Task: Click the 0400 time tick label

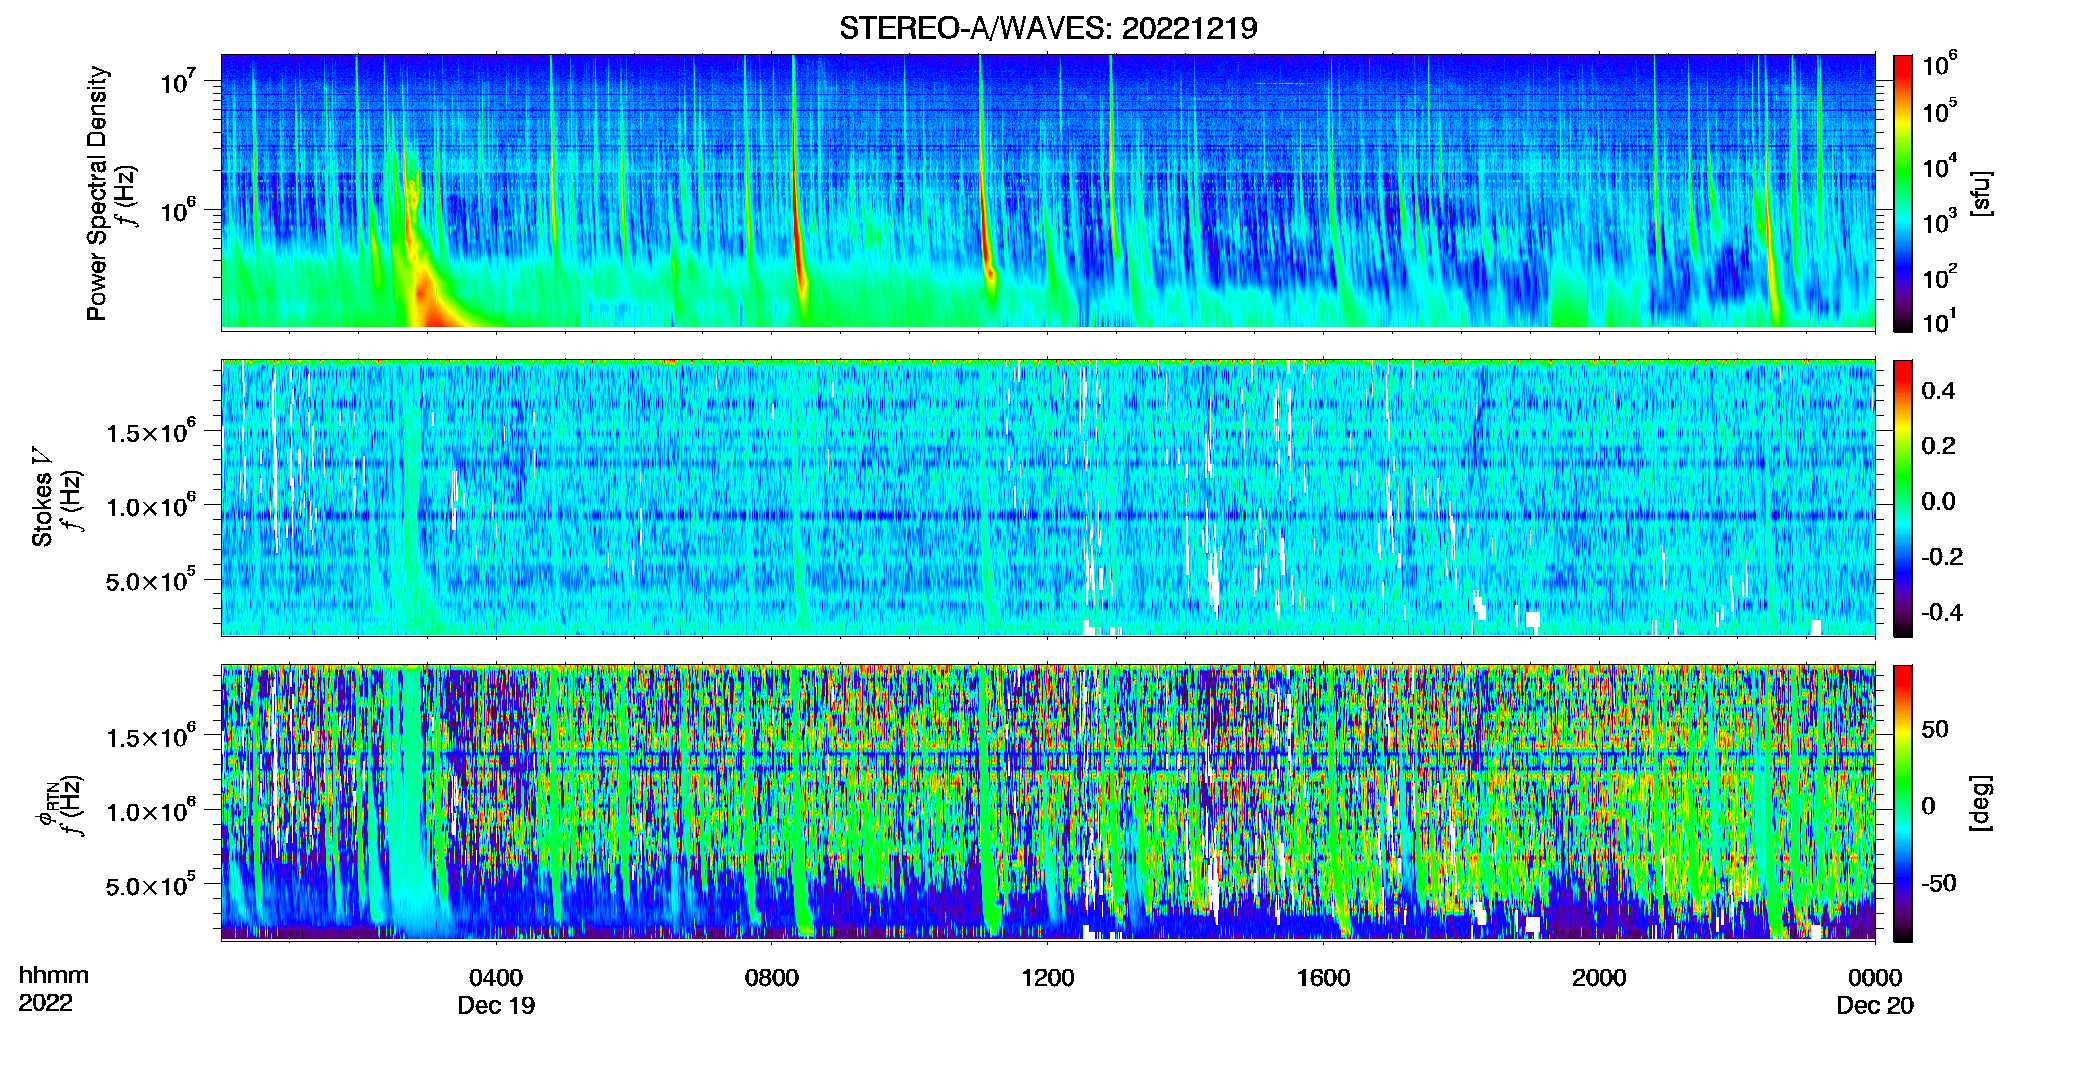Action: [496, 977]
